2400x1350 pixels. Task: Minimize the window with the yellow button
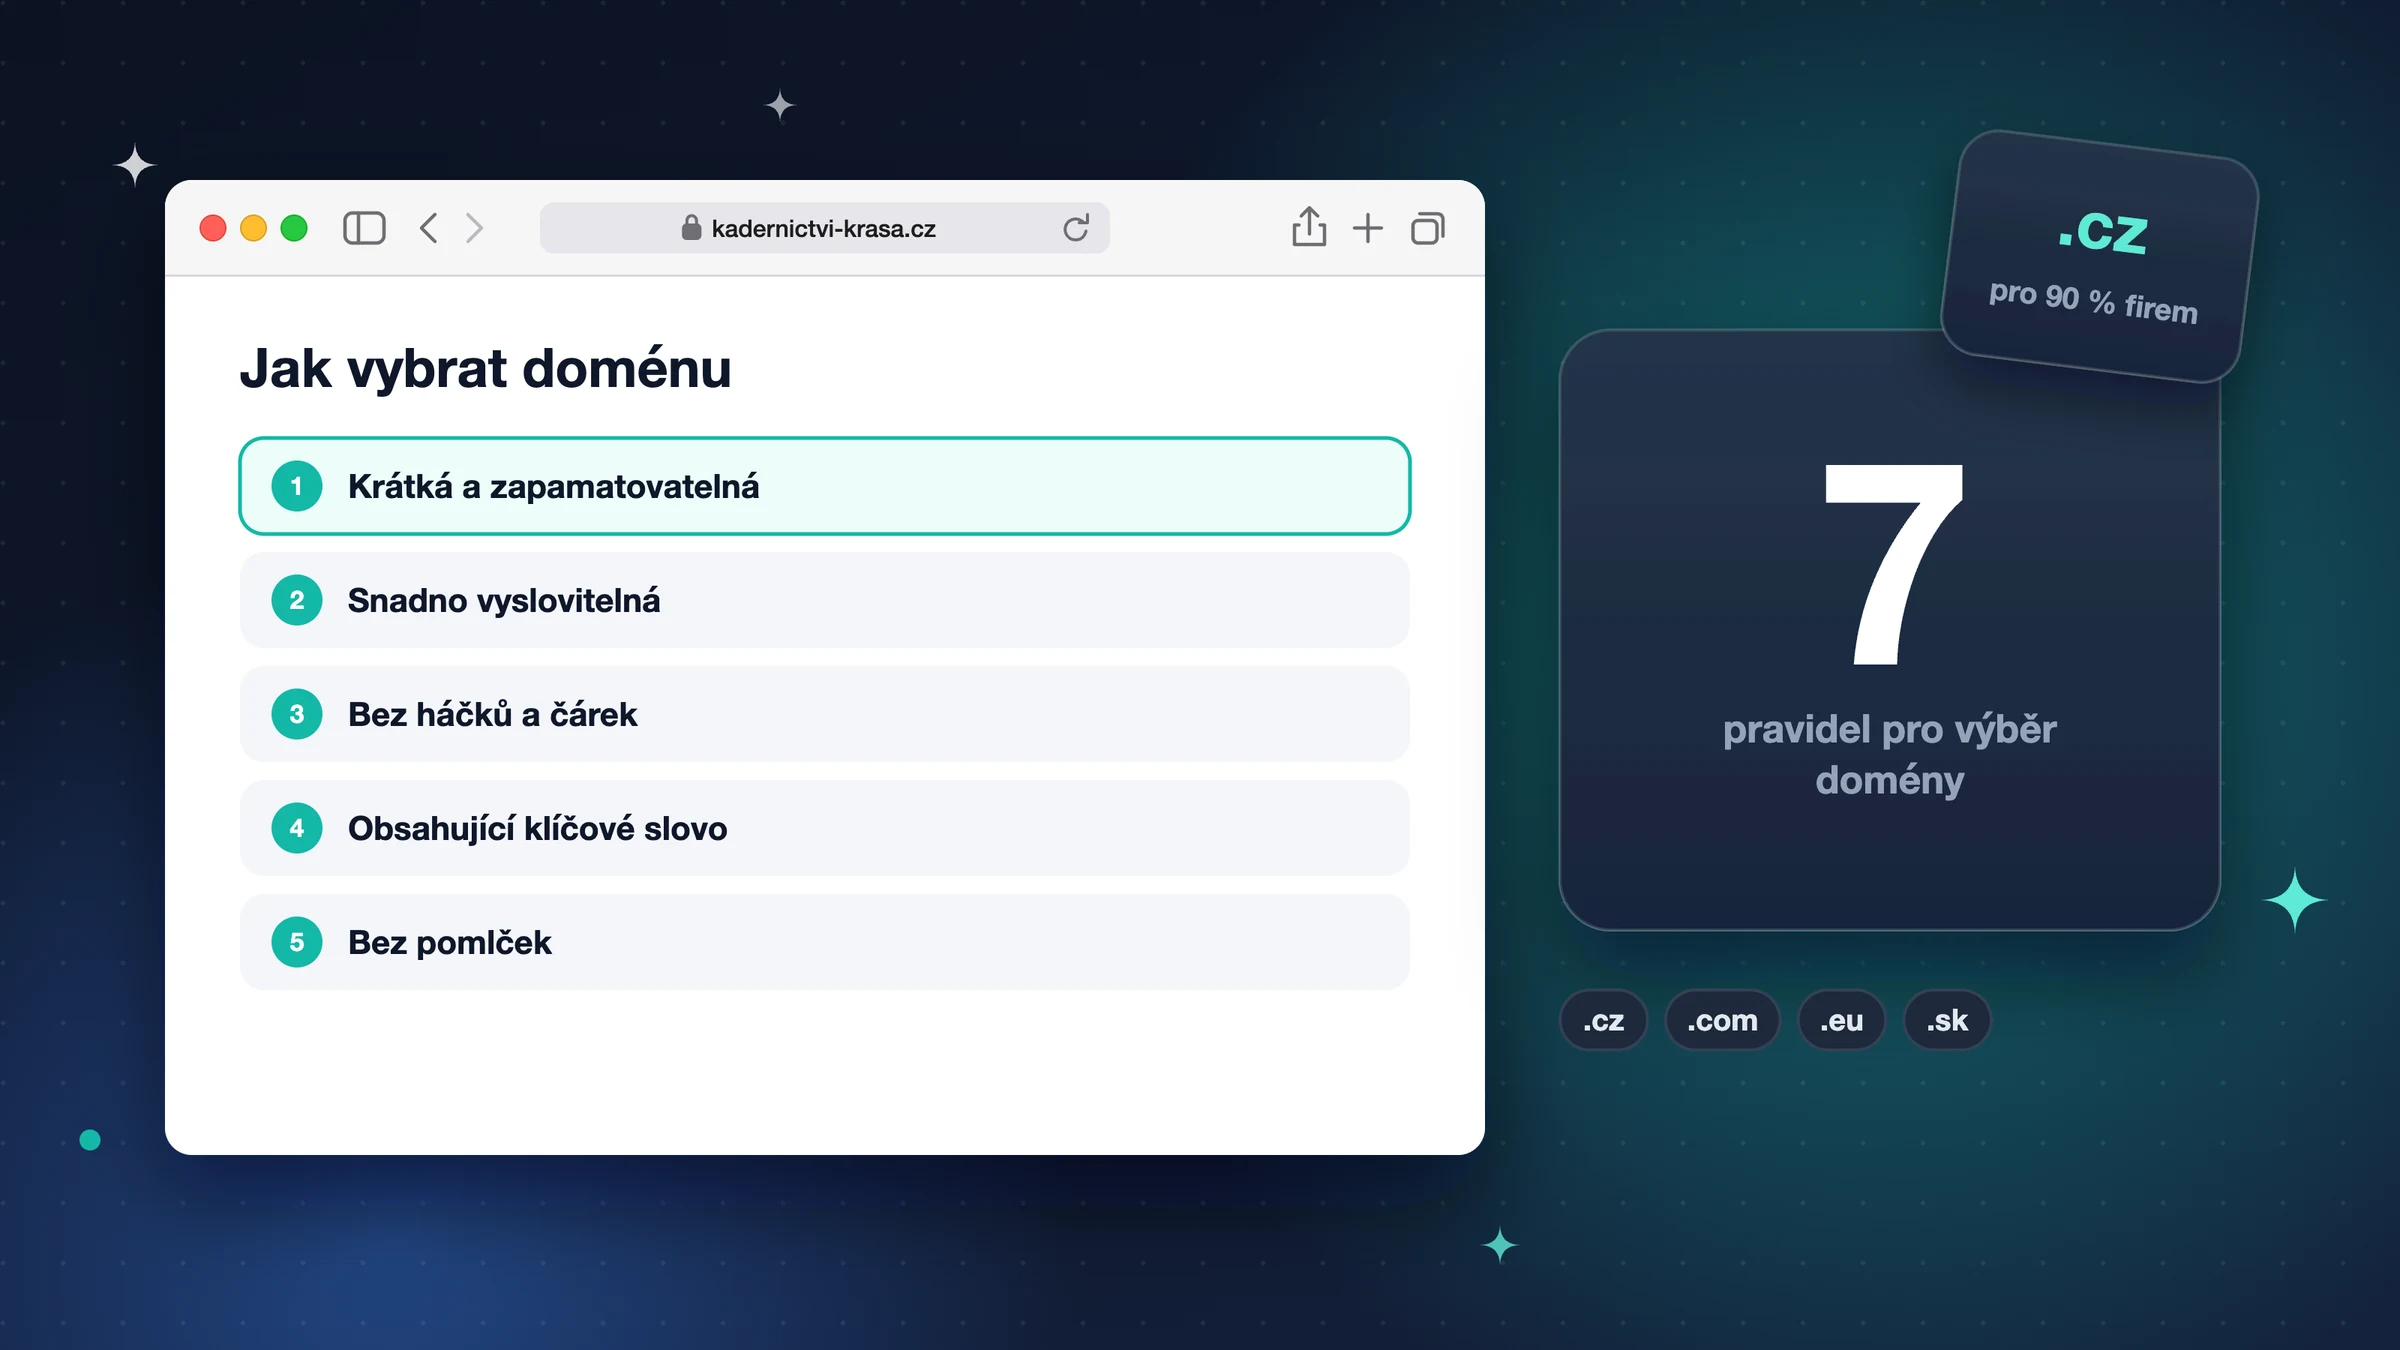[x=254, y=228]
